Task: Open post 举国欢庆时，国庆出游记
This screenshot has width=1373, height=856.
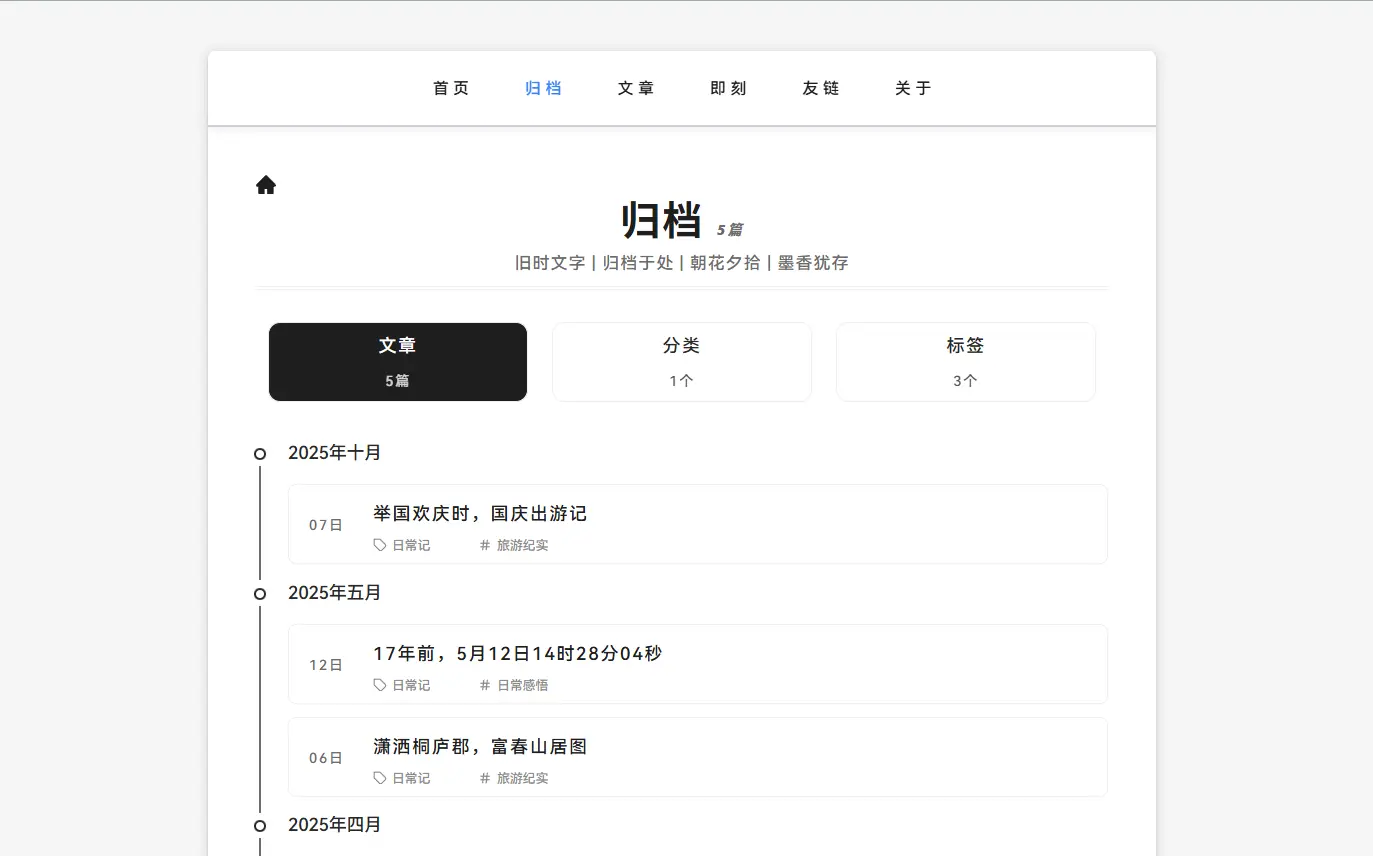Action: pos(480,514)
